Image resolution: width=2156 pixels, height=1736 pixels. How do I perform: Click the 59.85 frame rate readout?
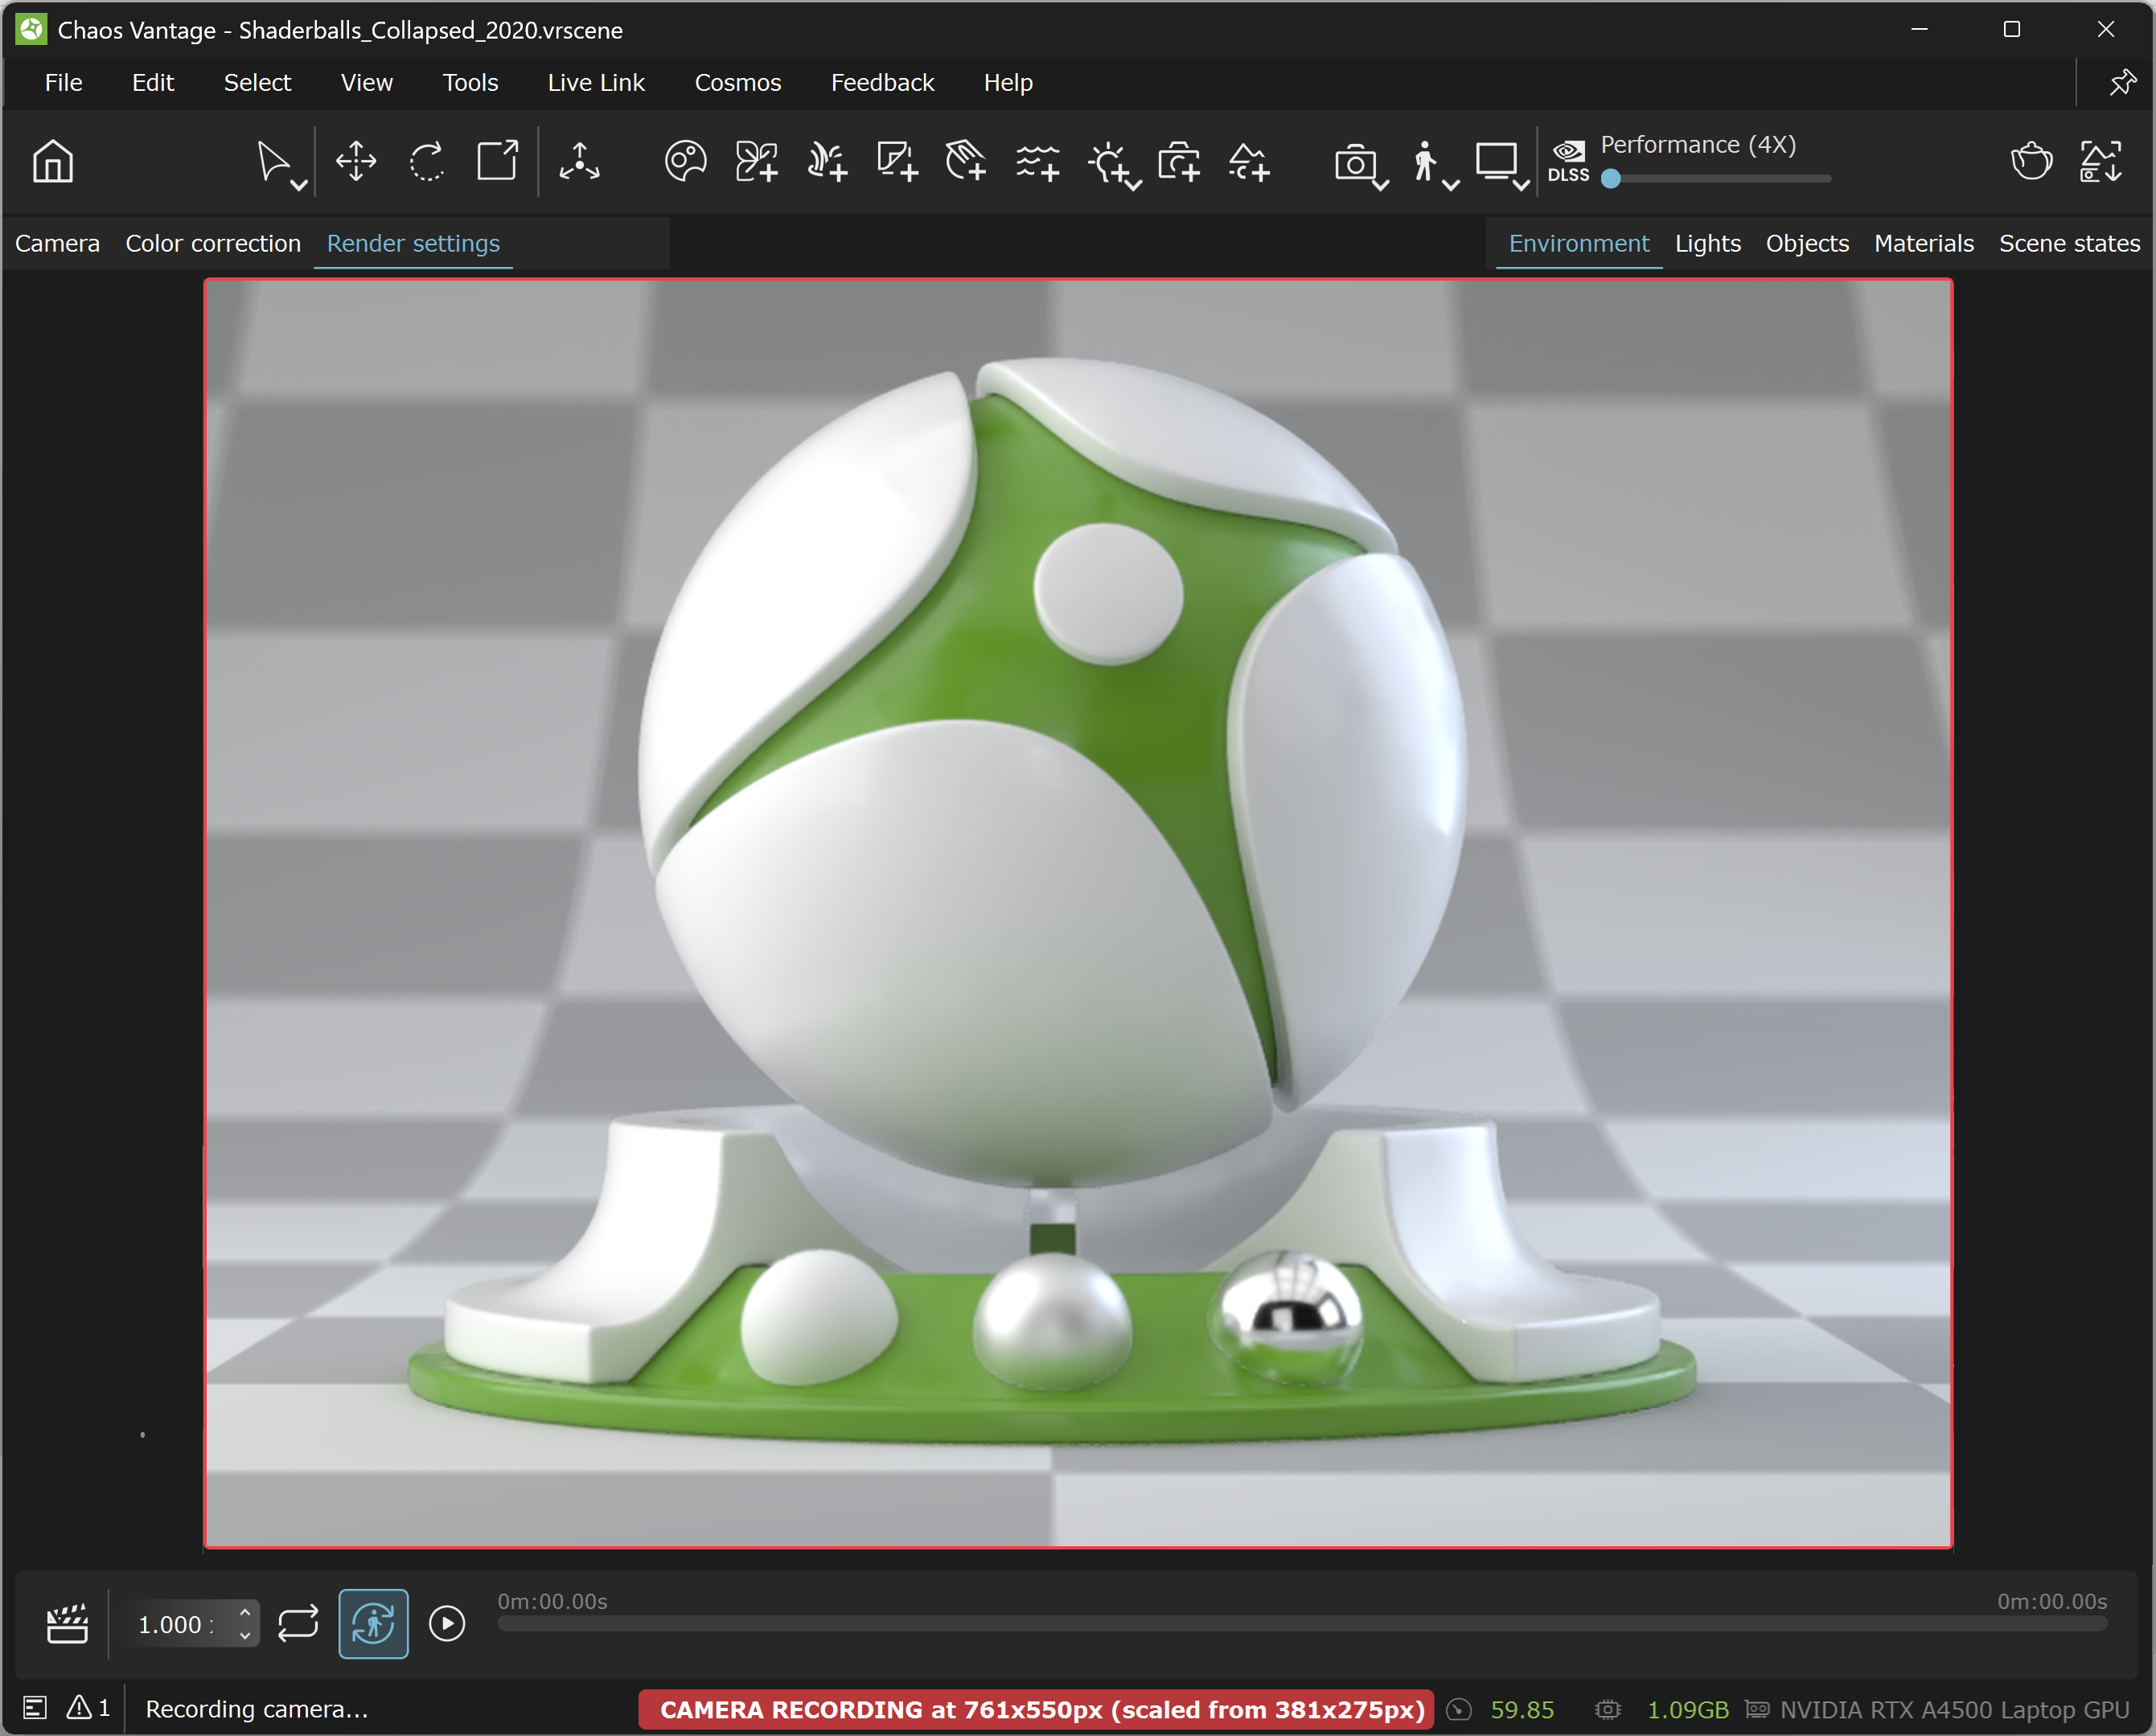tap(1522, 1709)
